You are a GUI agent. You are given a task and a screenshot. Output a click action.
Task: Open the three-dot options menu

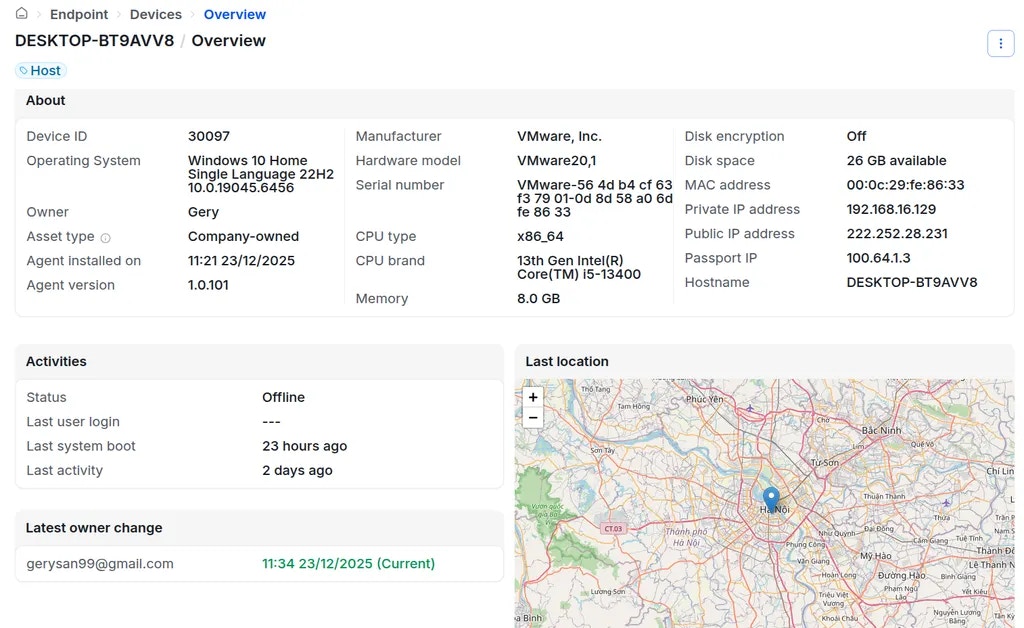(1001, 43)
